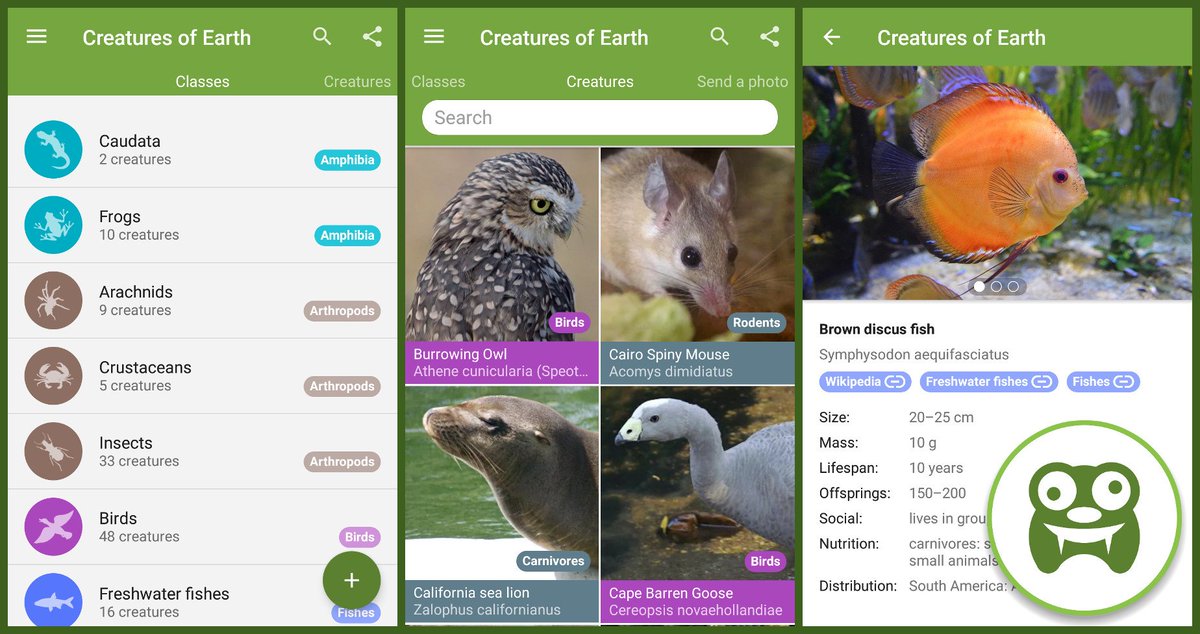Select Classes tab on first screen

click(202, 82)
